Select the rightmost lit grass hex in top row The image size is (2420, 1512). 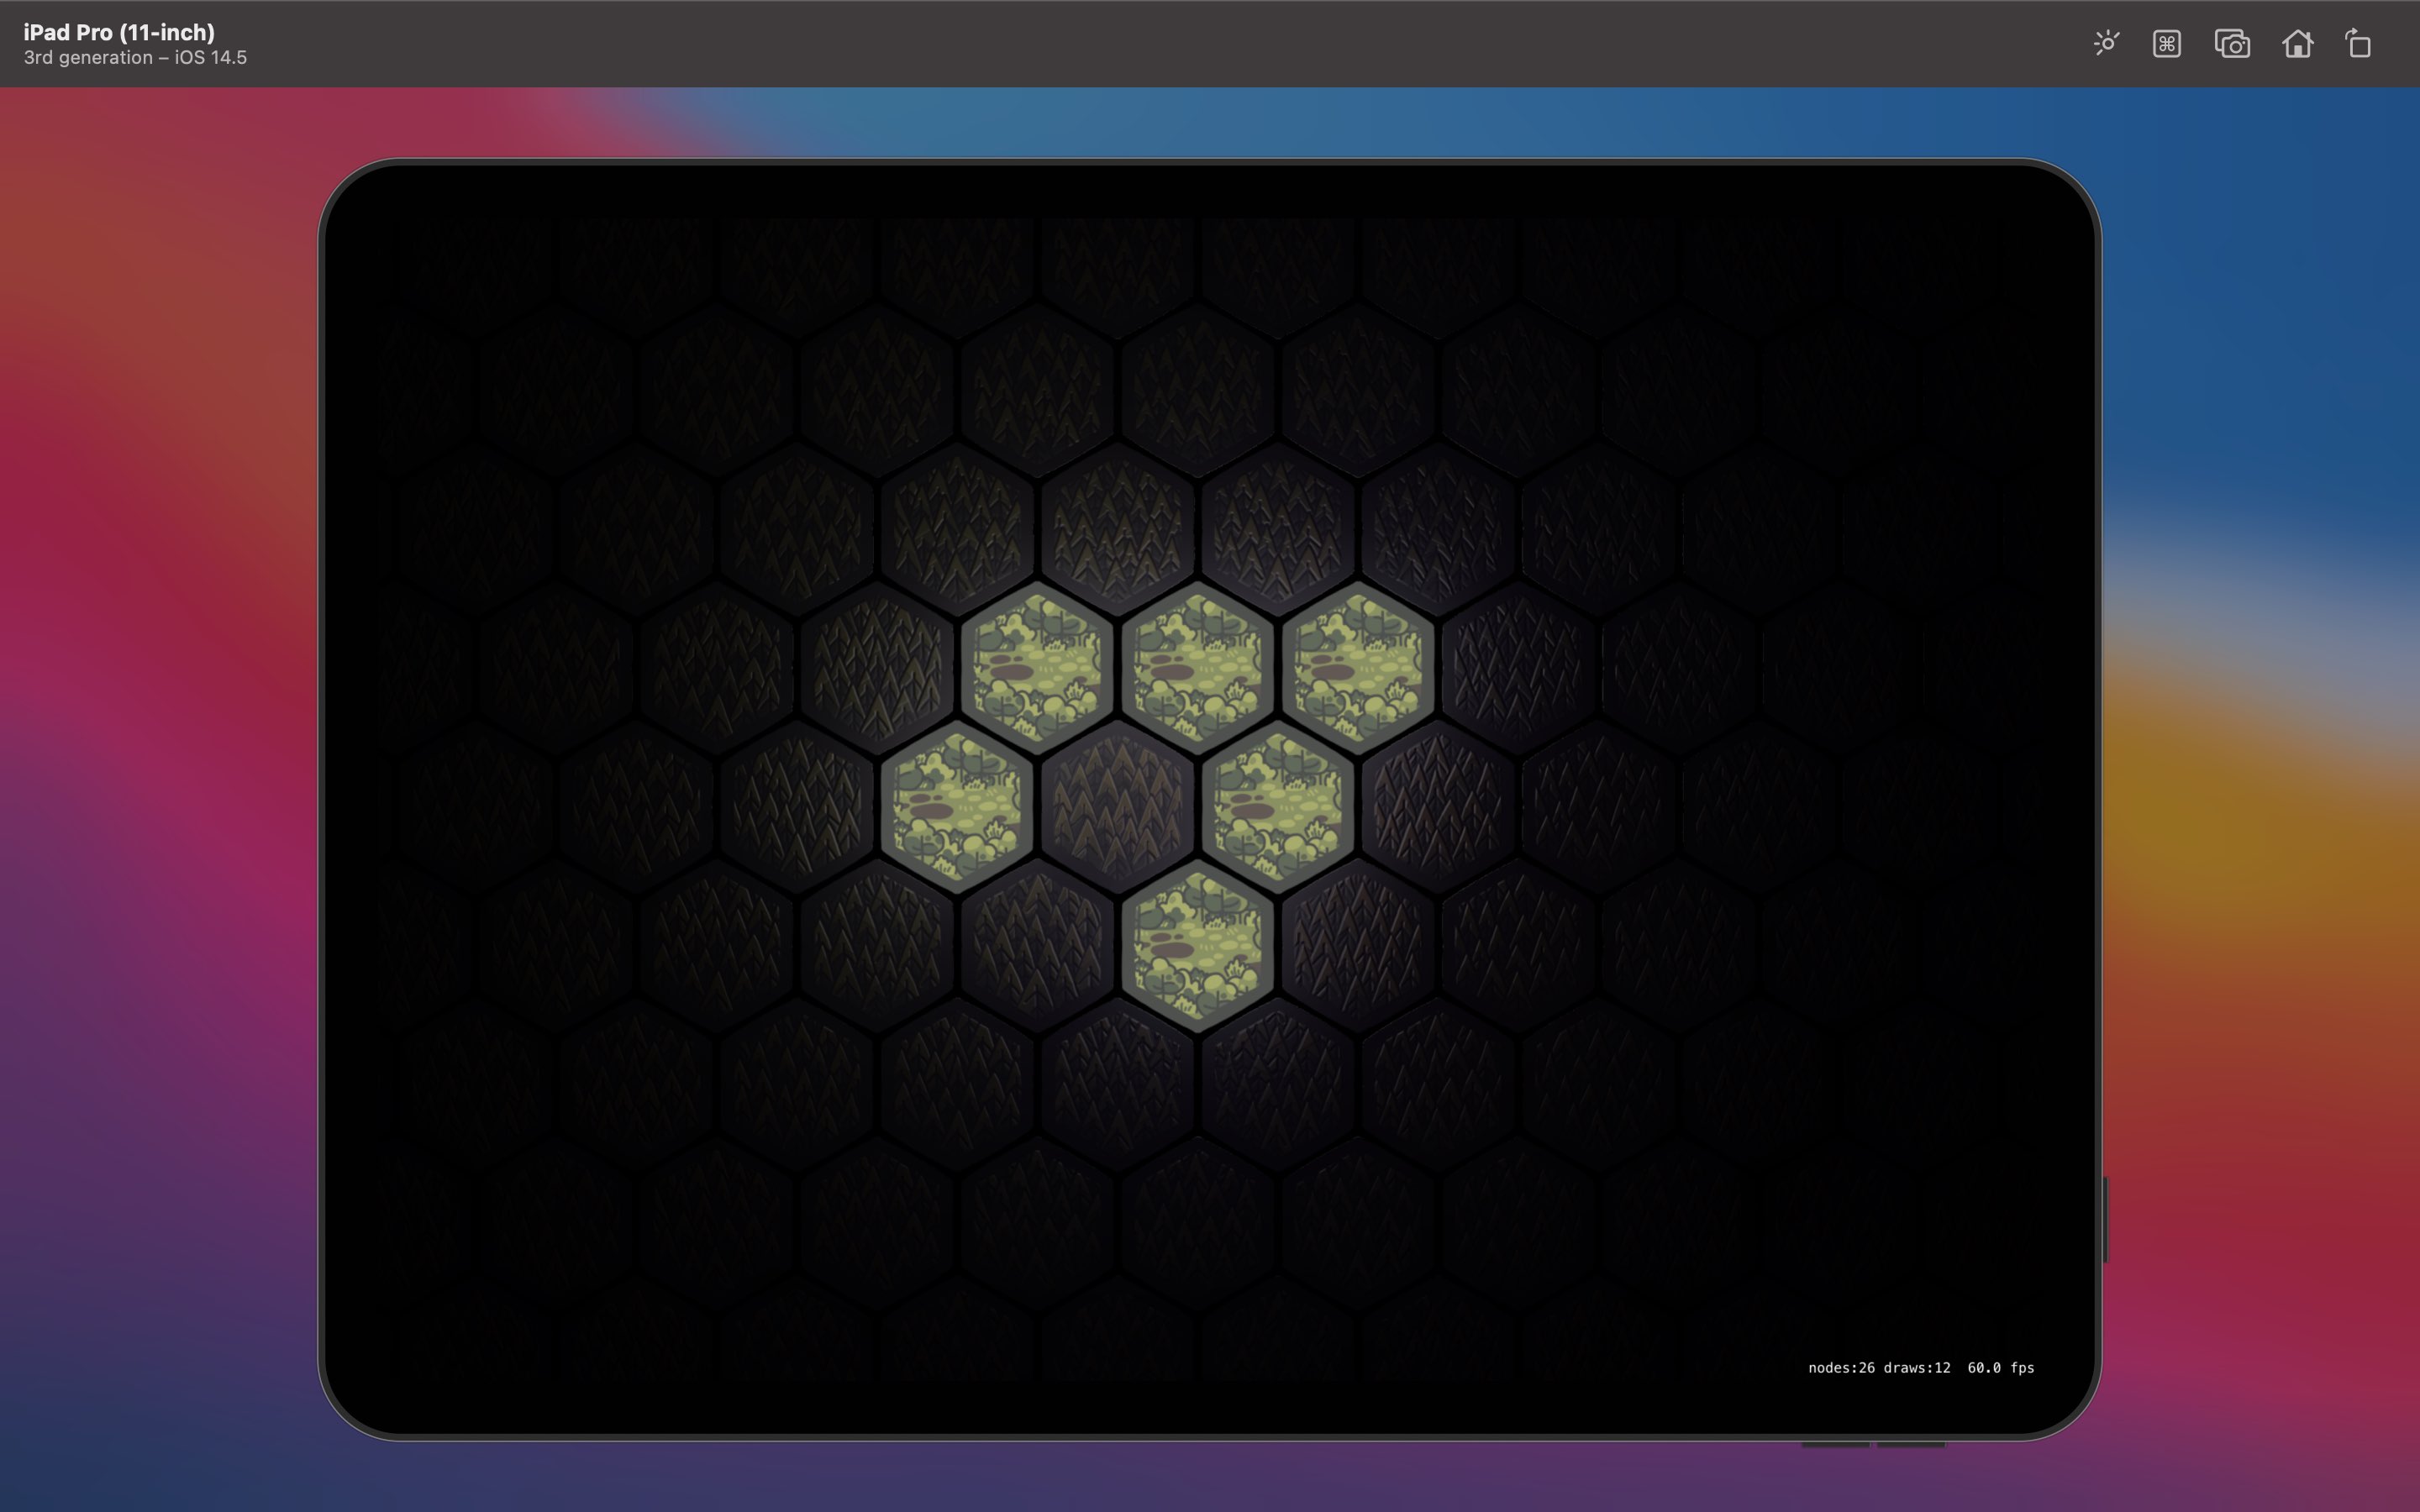(1357, 668)
